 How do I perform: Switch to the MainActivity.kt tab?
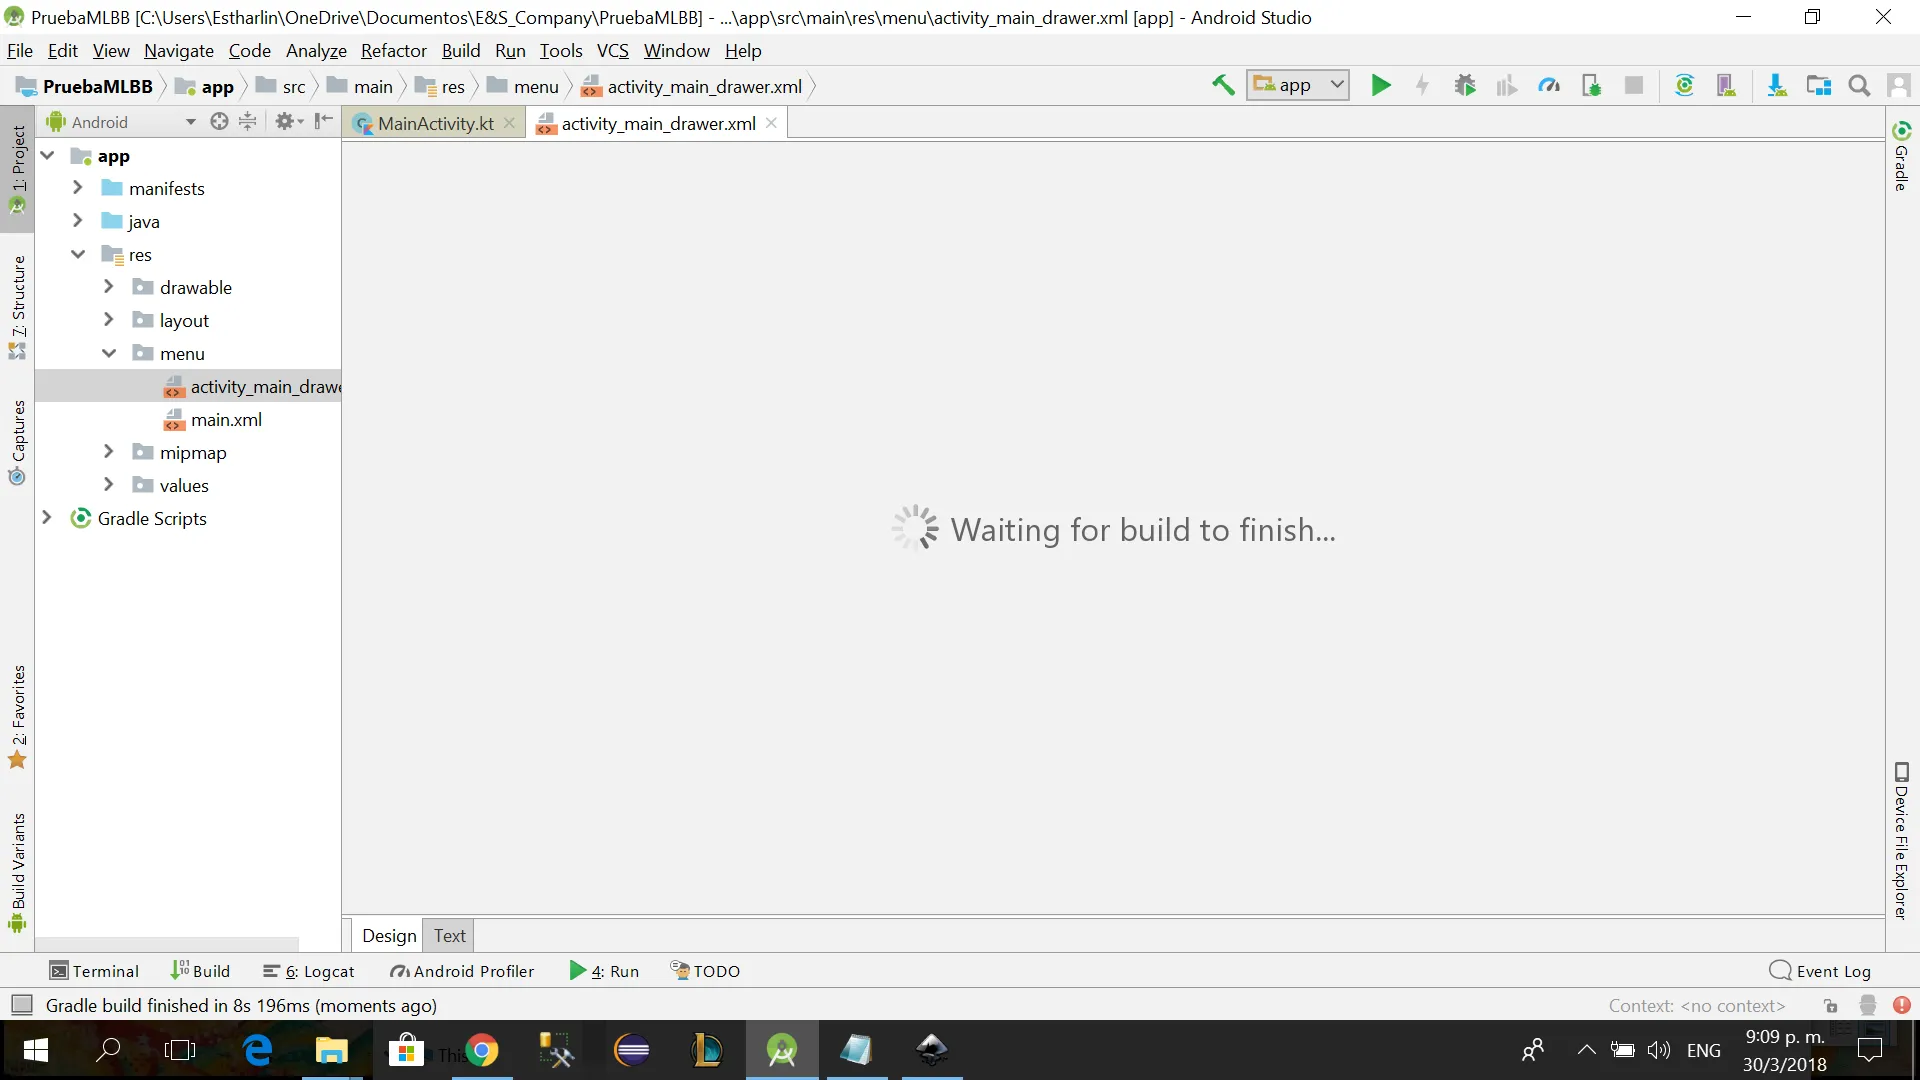coord(435,123)
